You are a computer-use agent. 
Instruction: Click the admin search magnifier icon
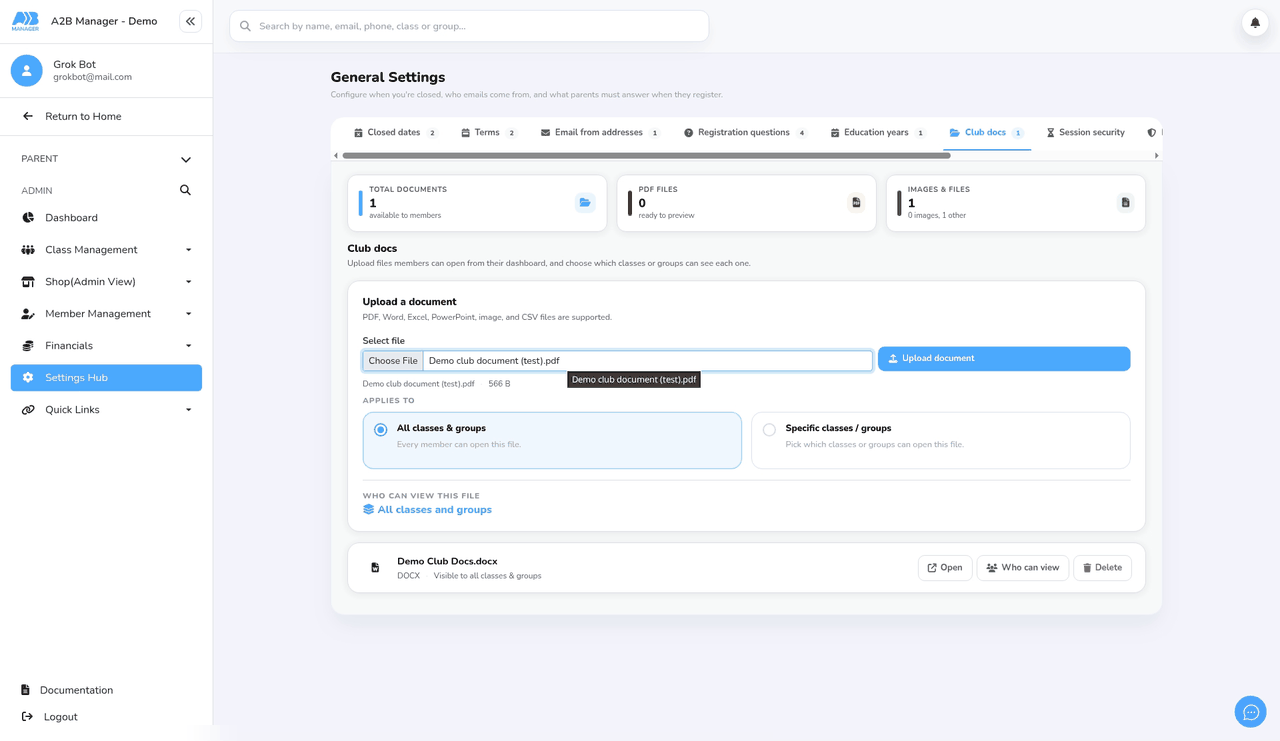point(185,190)
